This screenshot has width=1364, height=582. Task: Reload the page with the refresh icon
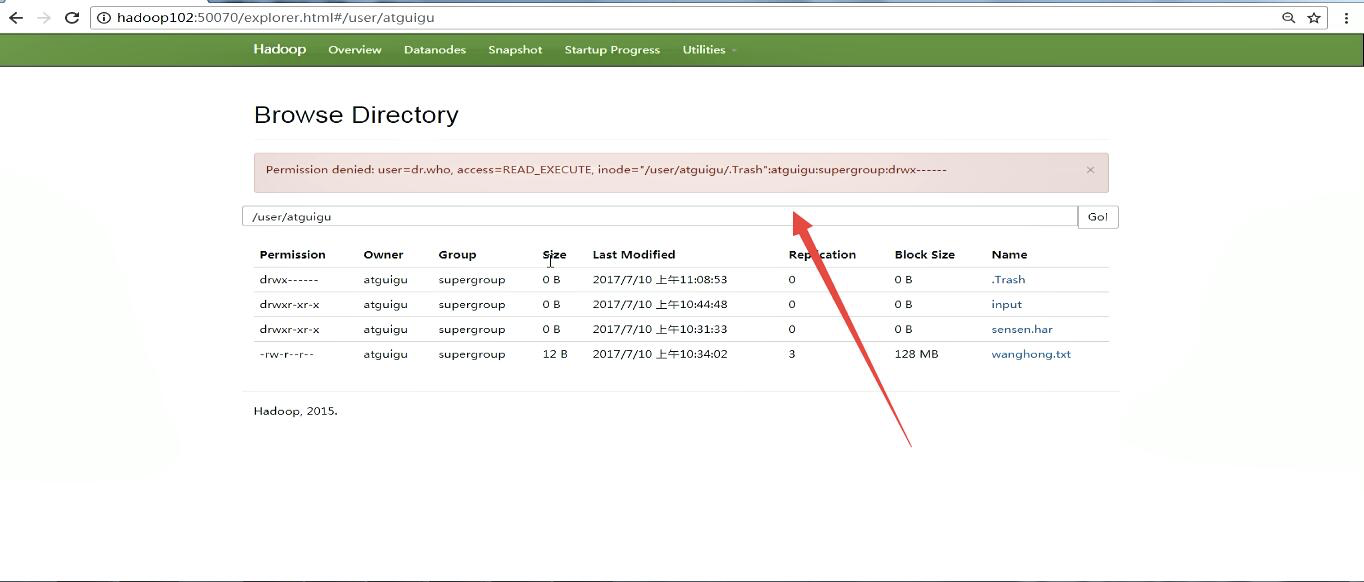[x=71, y=17]
